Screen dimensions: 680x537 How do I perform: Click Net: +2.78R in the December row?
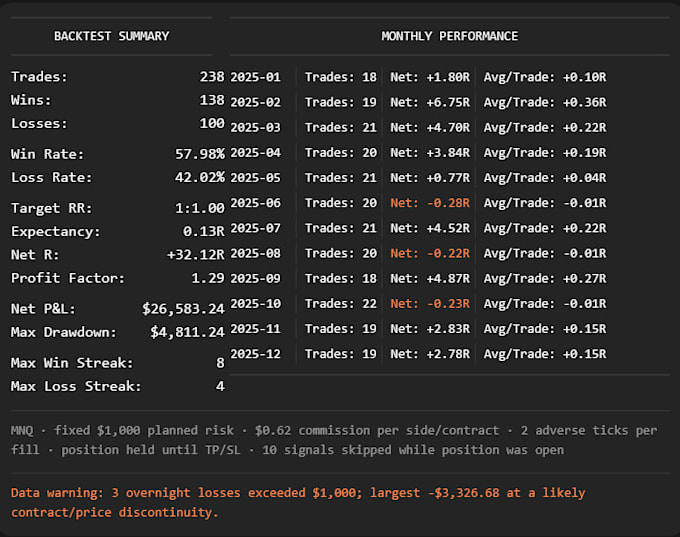coord(430,354)
